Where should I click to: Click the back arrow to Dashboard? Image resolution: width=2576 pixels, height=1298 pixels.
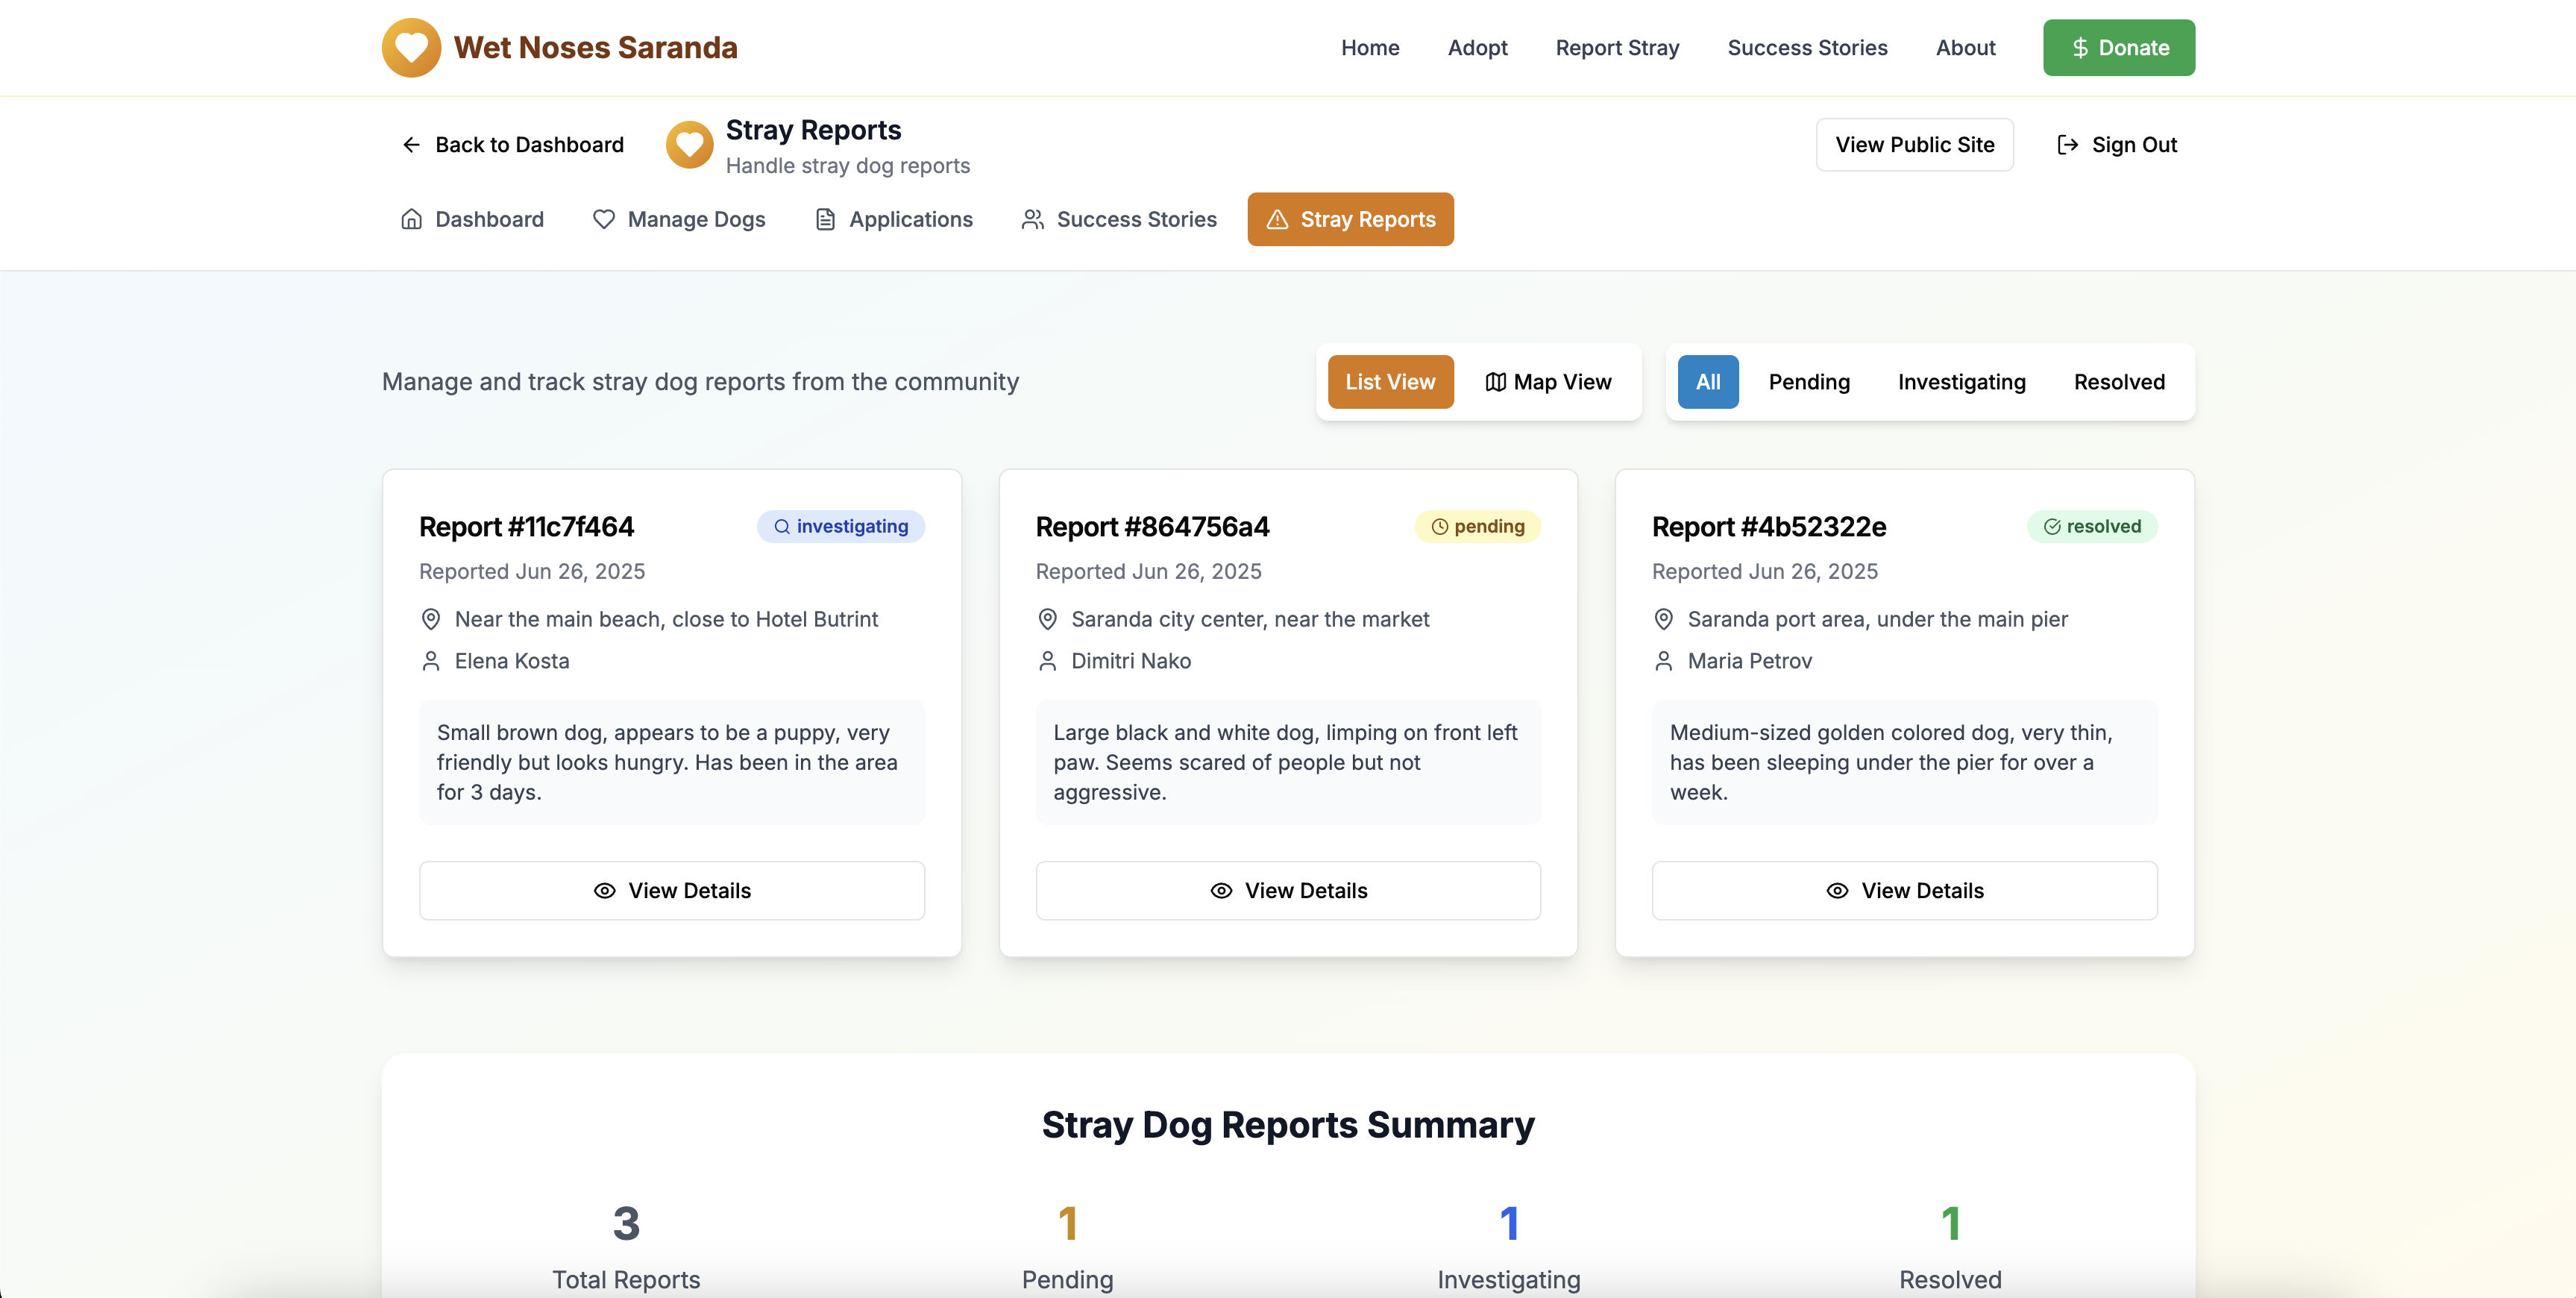(411, 145)
